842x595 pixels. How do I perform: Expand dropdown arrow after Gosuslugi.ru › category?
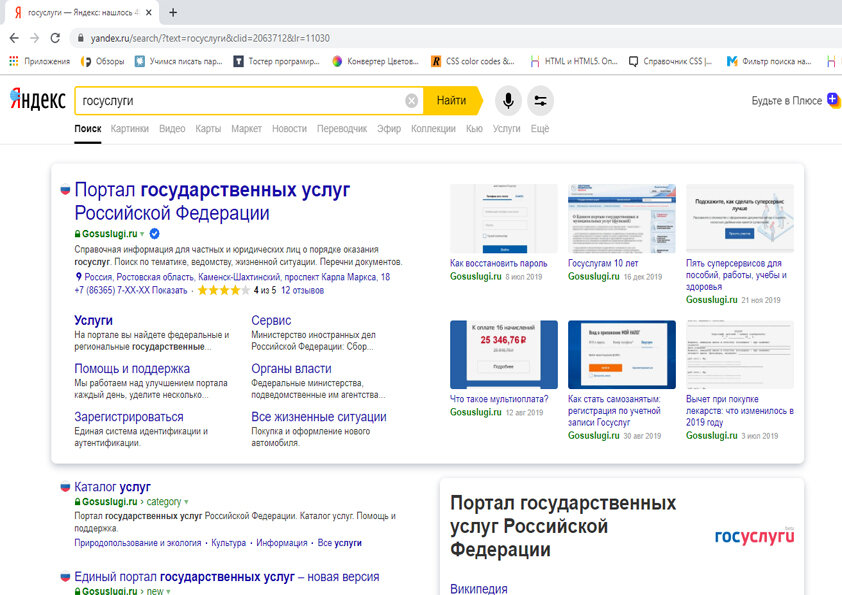point(186,502)
